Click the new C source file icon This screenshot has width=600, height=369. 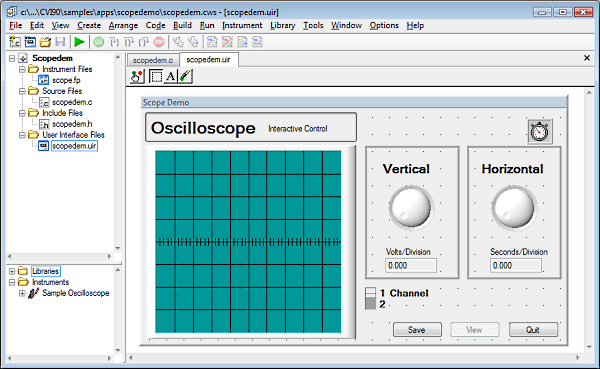click(x=15, y=42)
